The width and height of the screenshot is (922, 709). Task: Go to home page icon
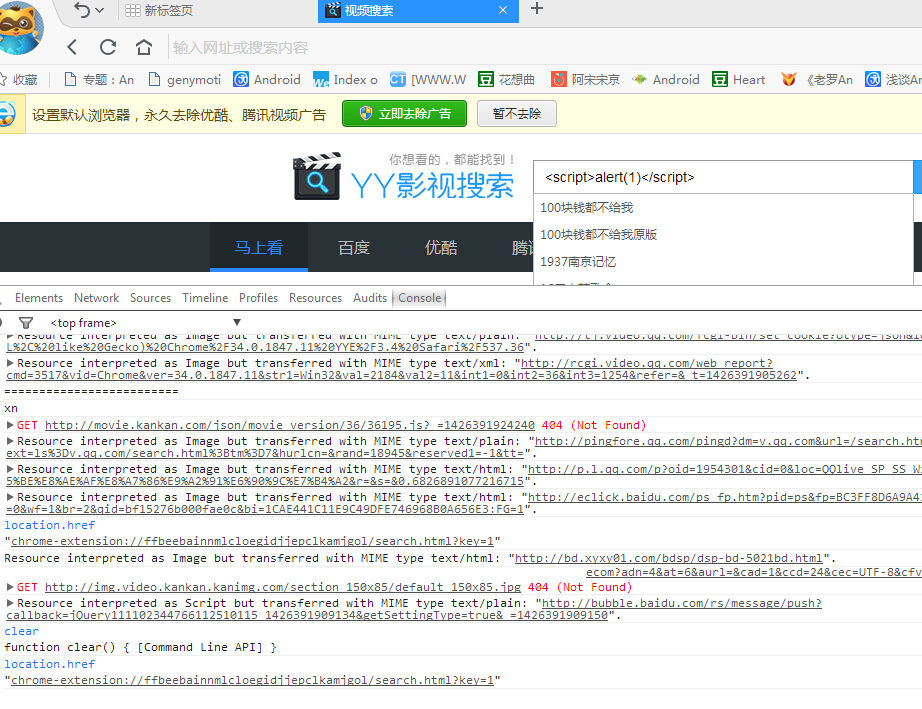click(144, 47)
